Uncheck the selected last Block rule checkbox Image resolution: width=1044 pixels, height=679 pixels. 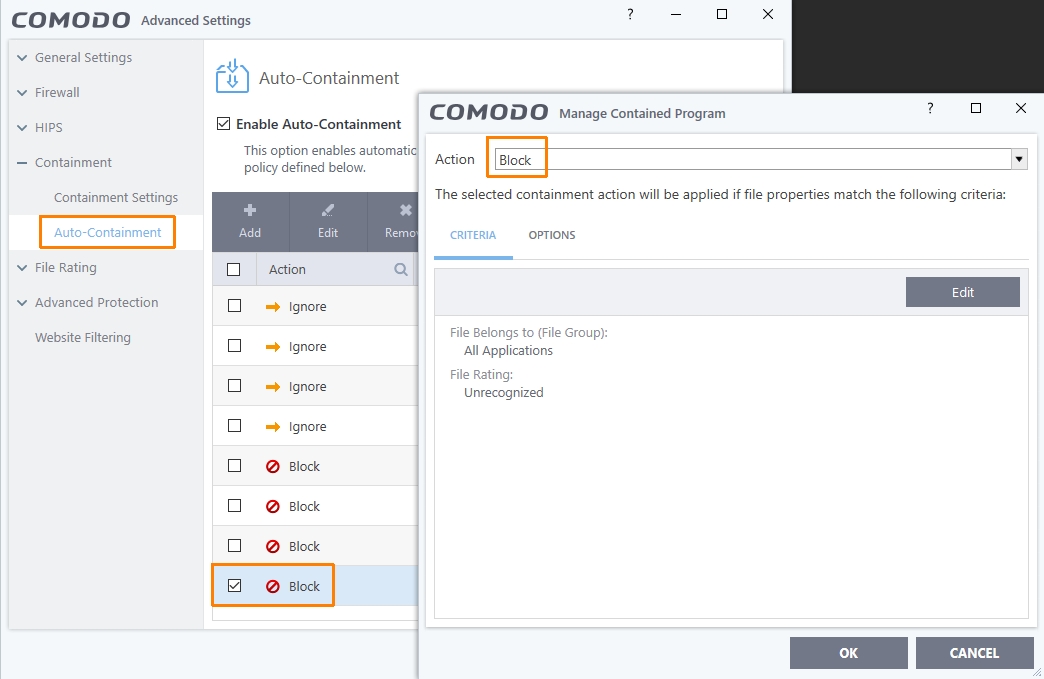click(x=234, y=585)
